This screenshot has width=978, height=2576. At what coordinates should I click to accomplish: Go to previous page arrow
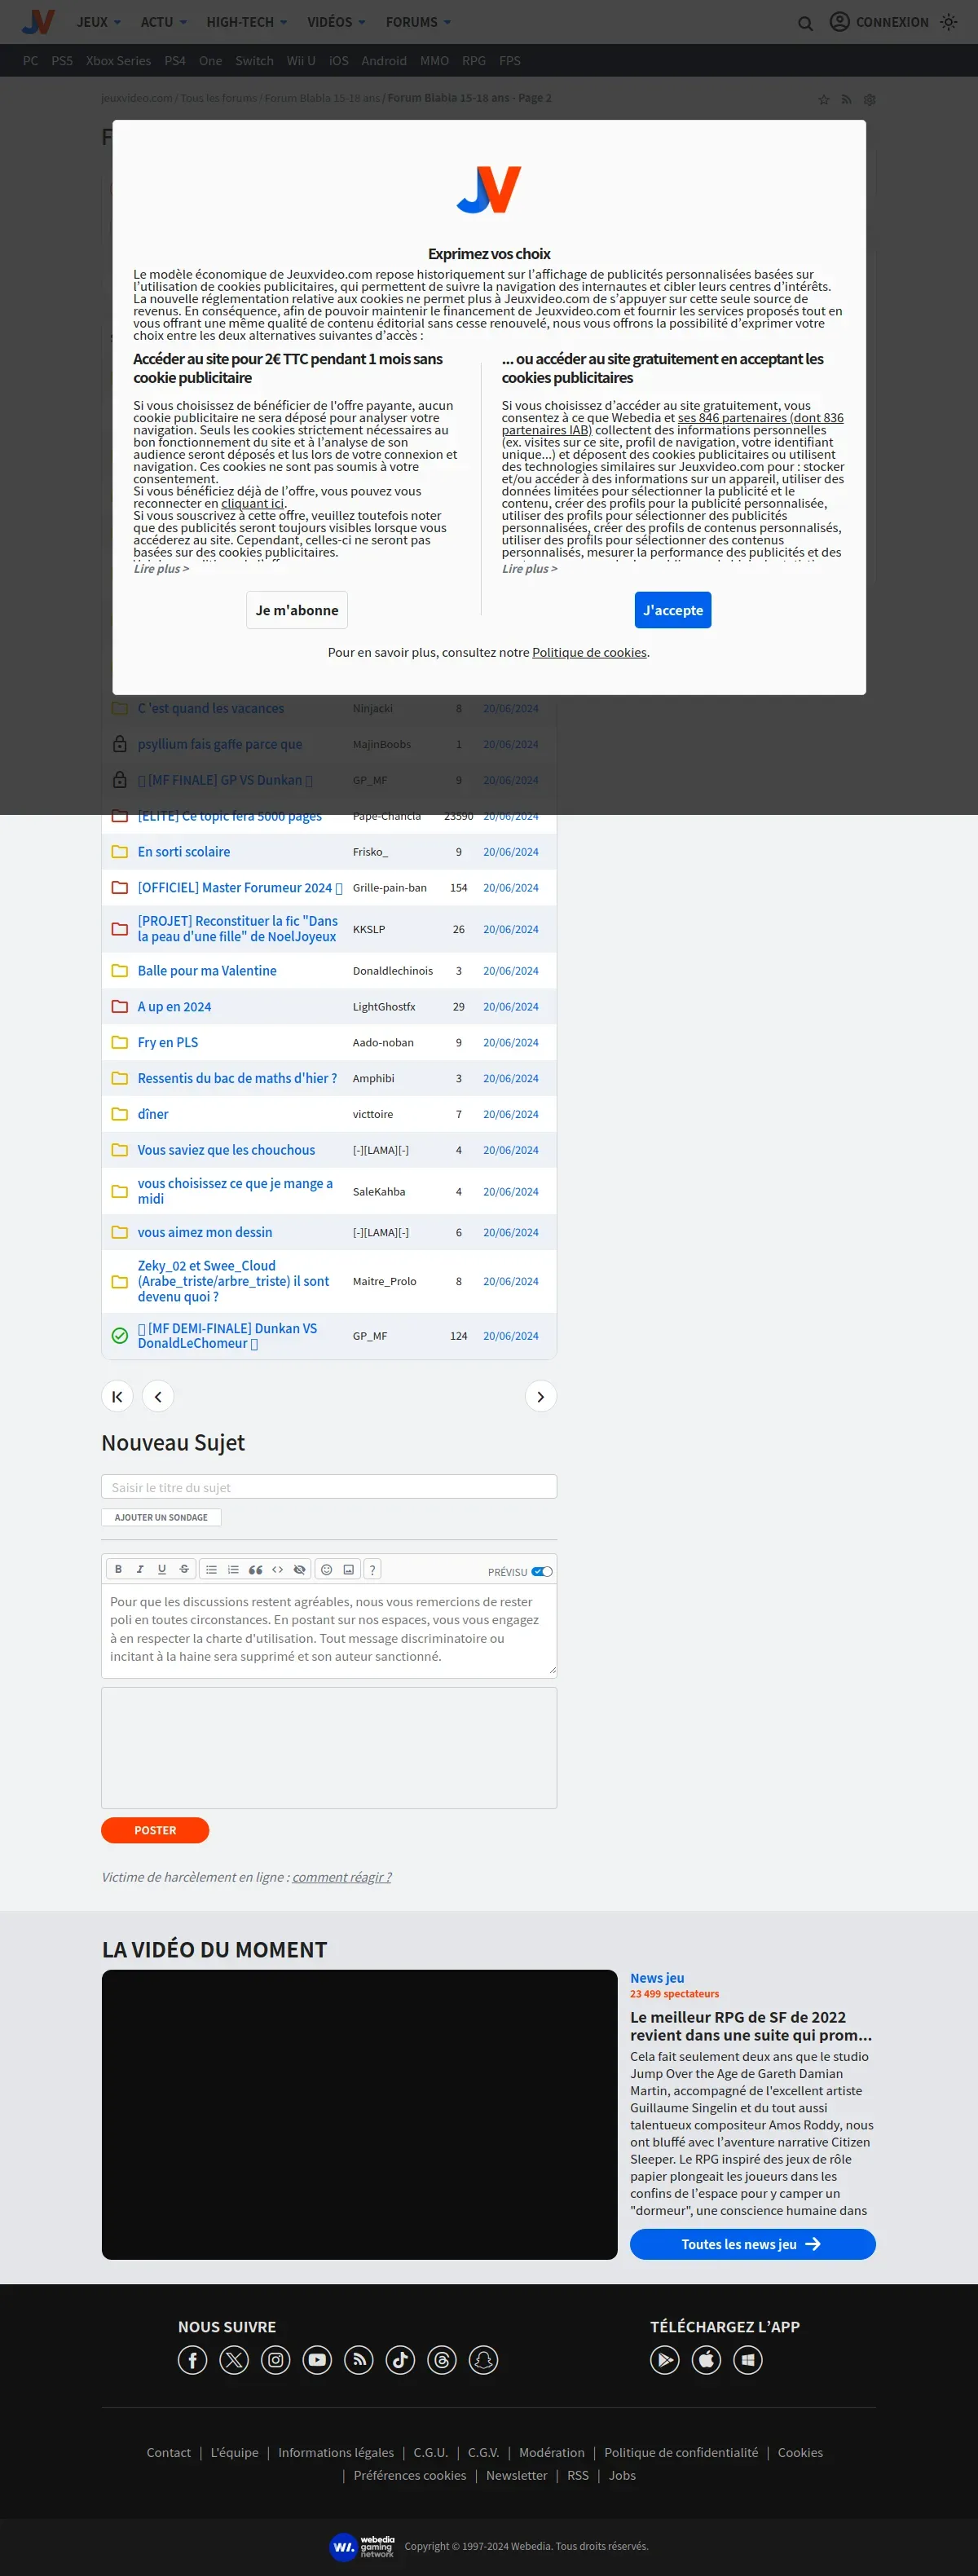pos(158,1396)
